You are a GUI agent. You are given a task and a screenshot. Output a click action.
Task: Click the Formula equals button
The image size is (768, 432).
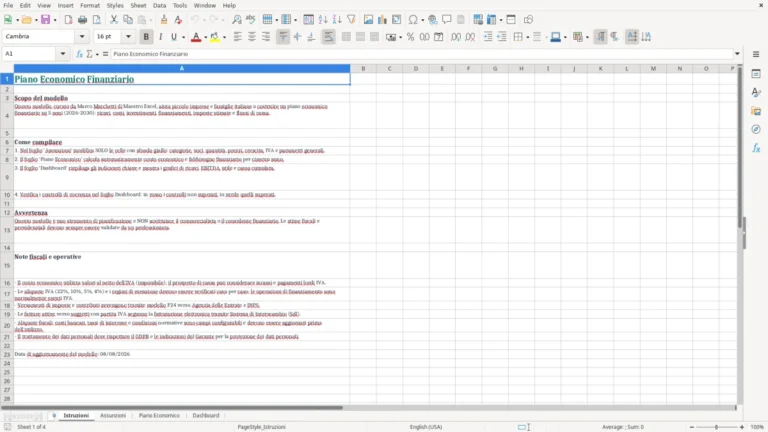105,54
